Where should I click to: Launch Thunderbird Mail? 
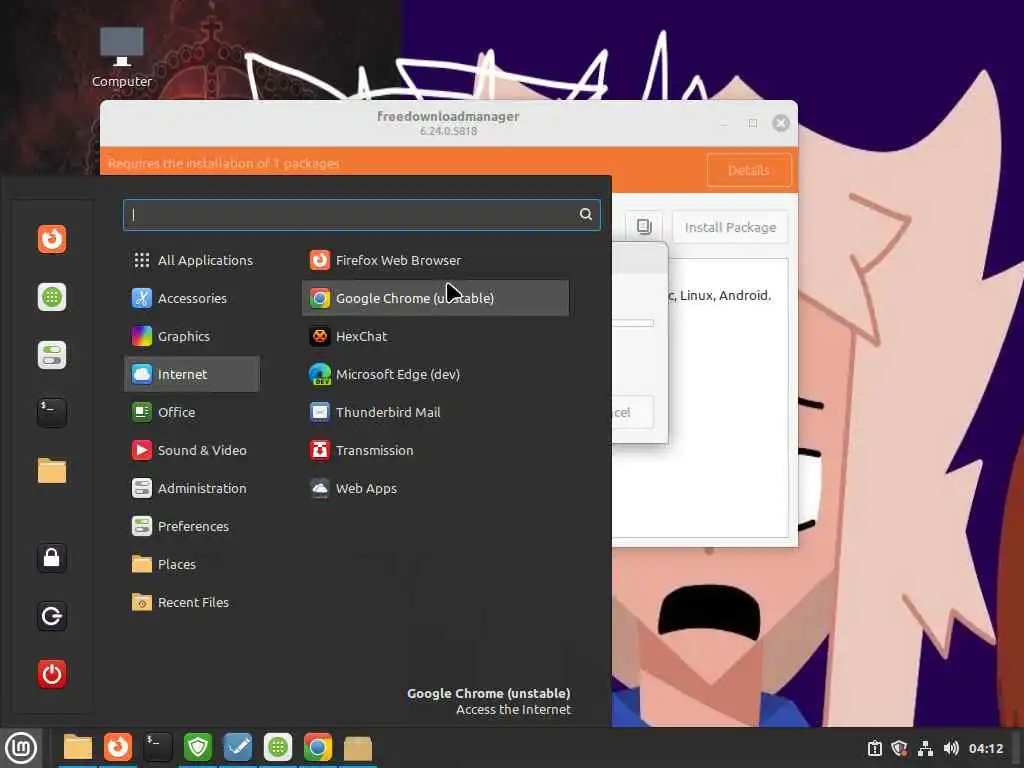pos(435,412)
